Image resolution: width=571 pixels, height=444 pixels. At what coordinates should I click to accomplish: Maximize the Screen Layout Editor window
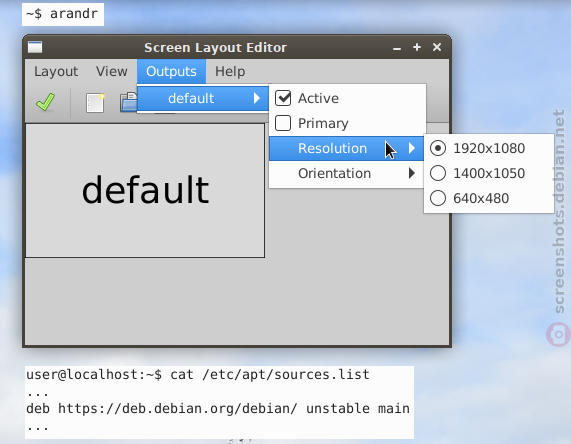coord(417,47)
